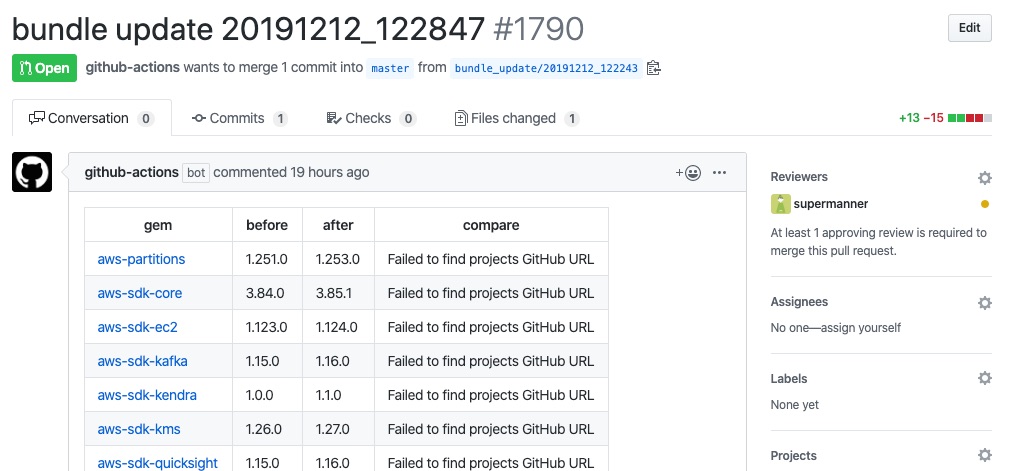1020x471 pixels.
Task: Add a reaction with the smiley icon
Action: 688,172
